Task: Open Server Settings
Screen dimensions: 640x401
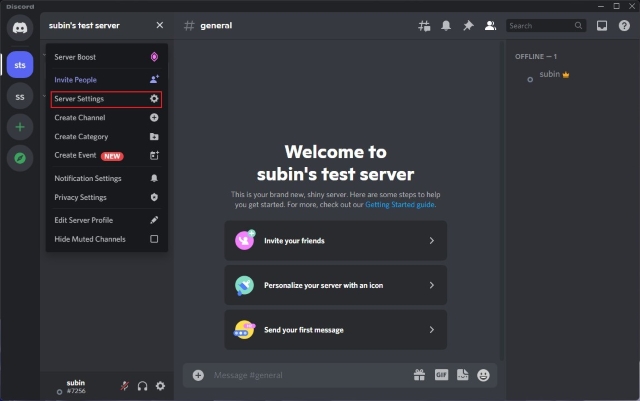Action: [107, 99]
